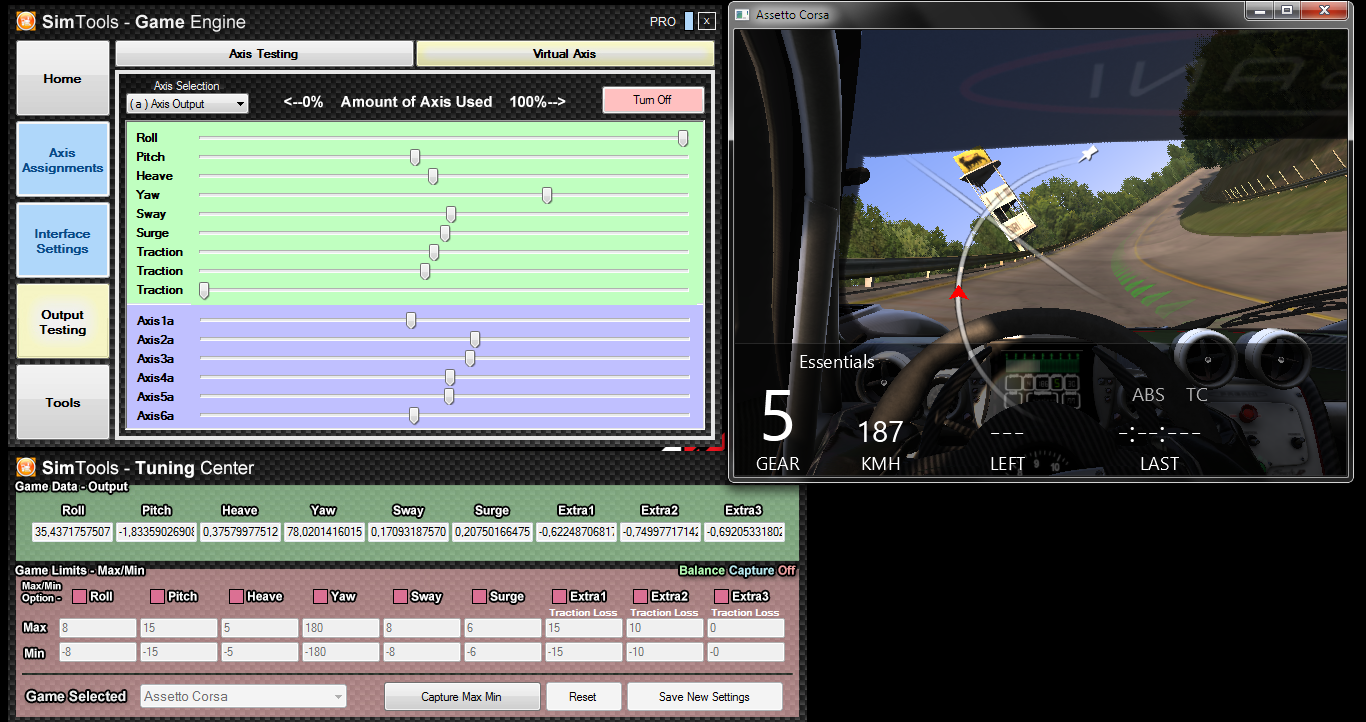Toggle Balance Capture Off indicator
This screenshot has height=722, width=1366.
(737, 571)
